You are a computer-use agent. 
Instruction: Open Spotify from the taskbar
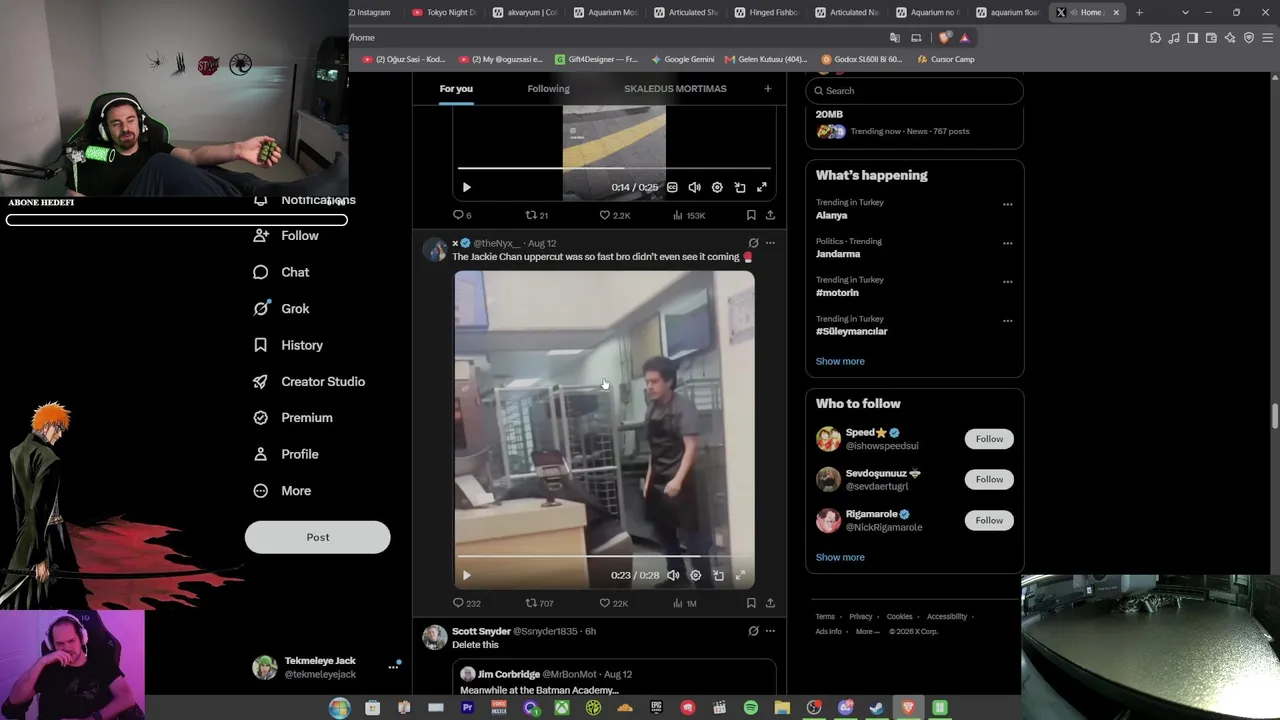(x=751, y=708)
